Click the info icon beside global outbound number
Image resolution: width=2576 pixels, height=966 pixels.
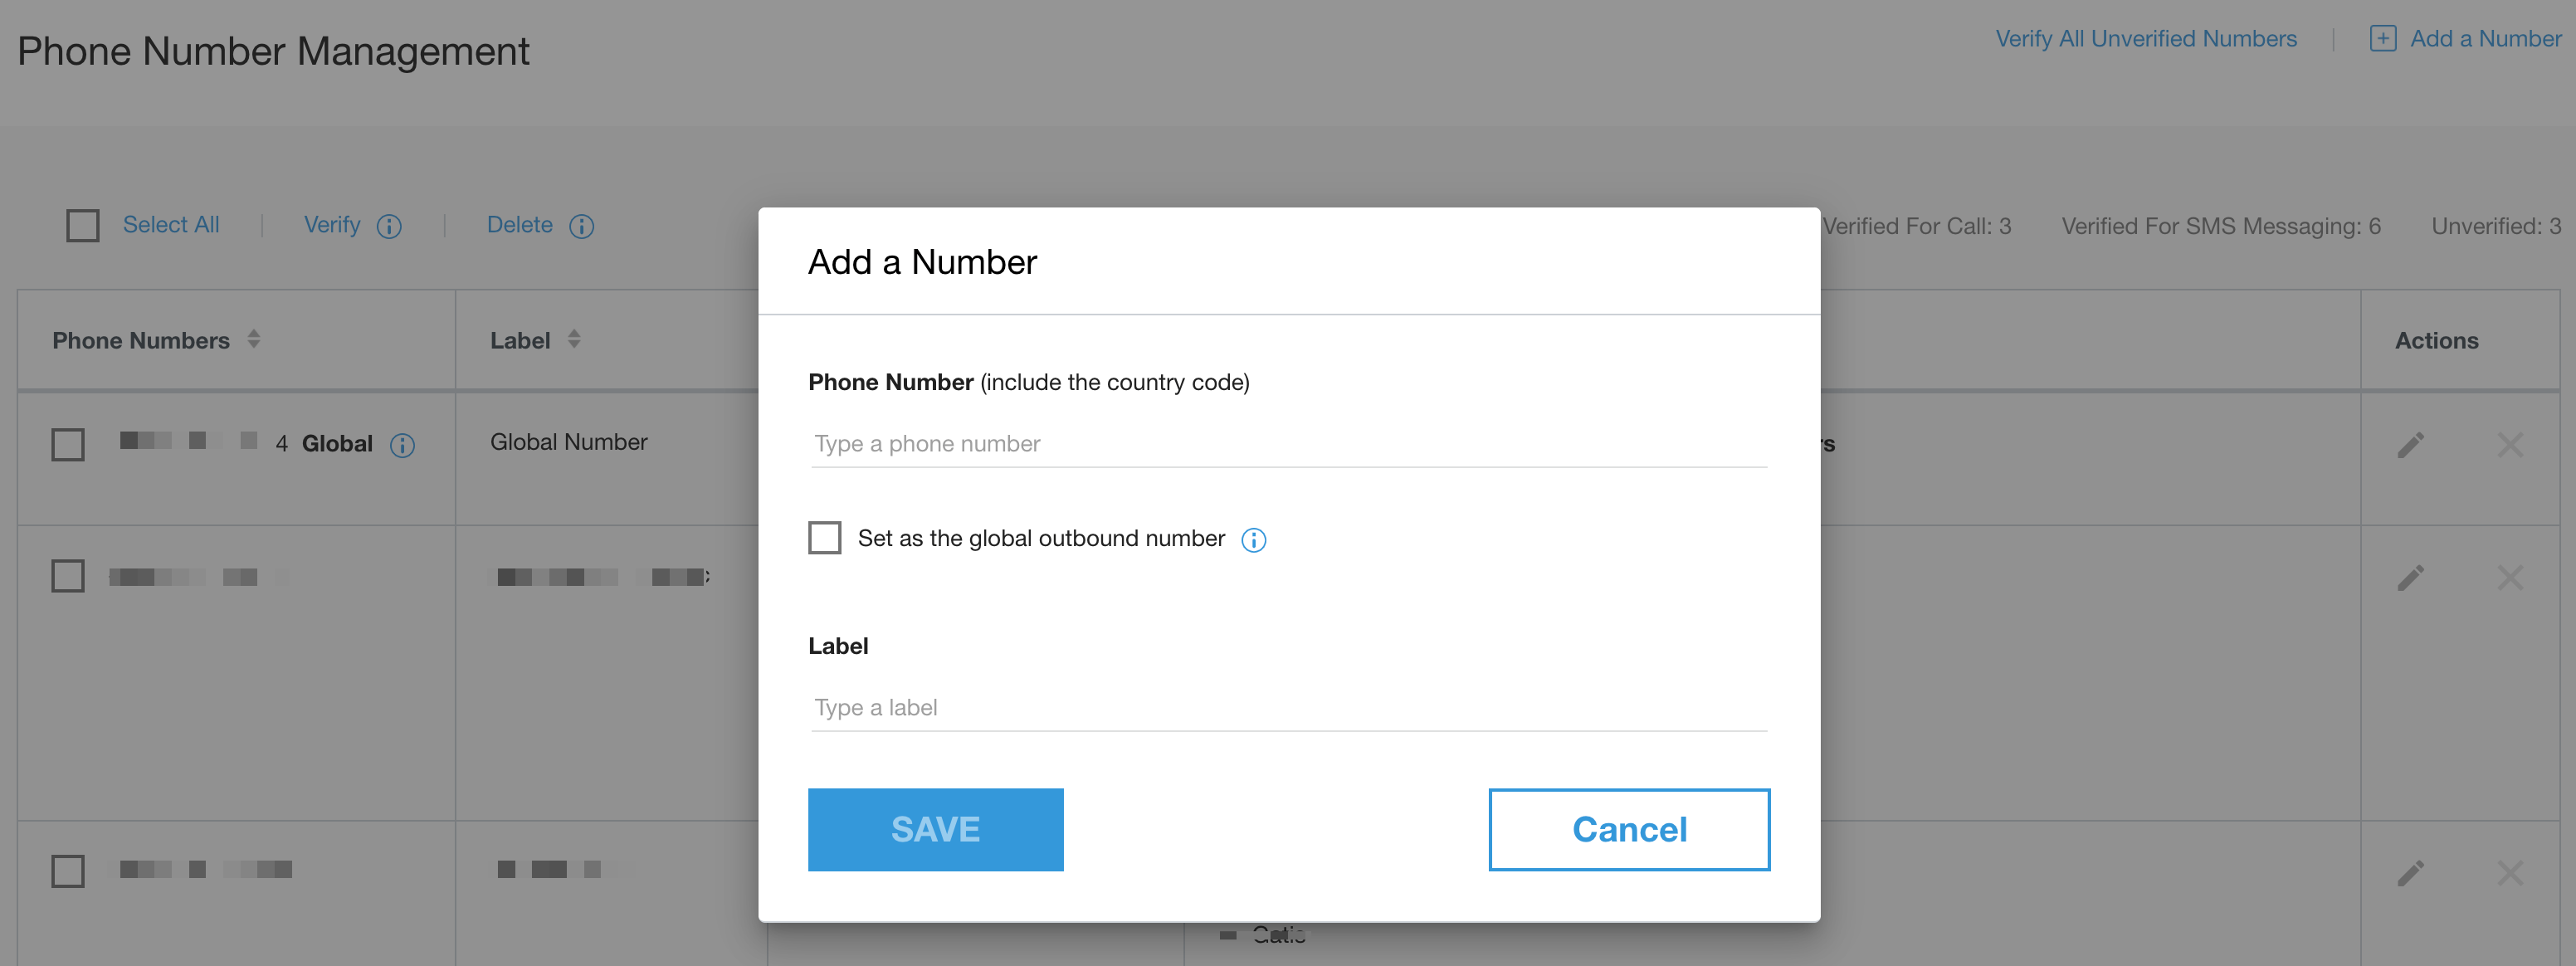[x=1253, y=540]
